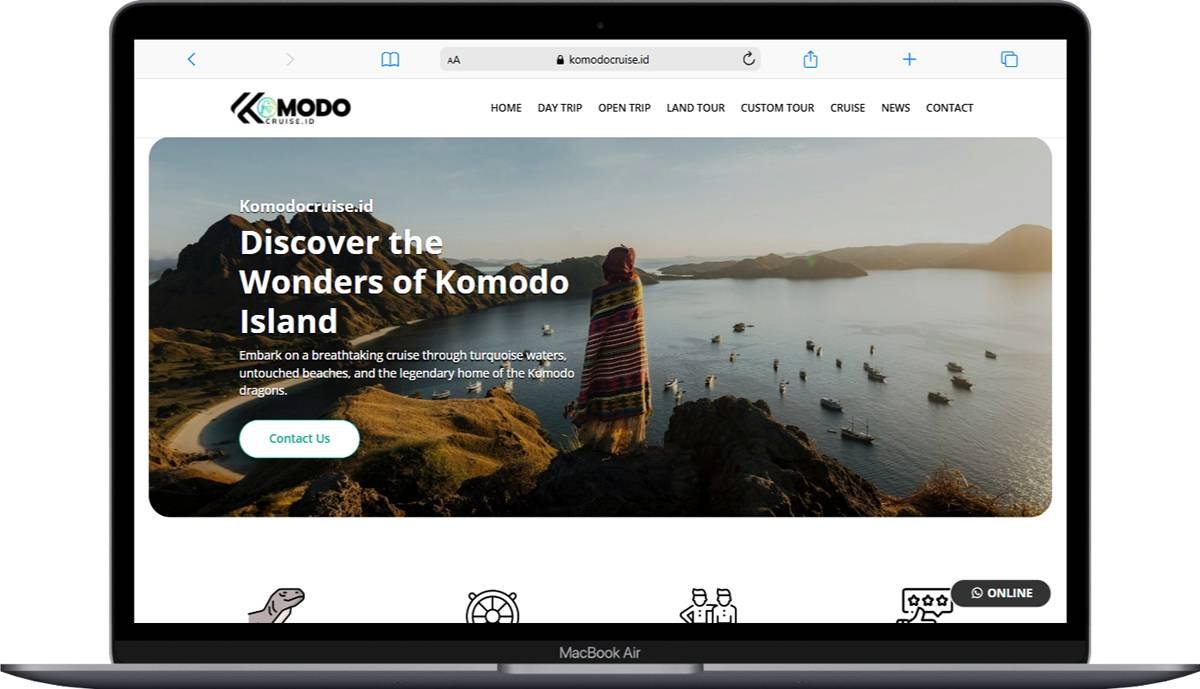Show the tab overview icon
The width and height of the screenshot is (1200, 689).
pos(1009,59)
